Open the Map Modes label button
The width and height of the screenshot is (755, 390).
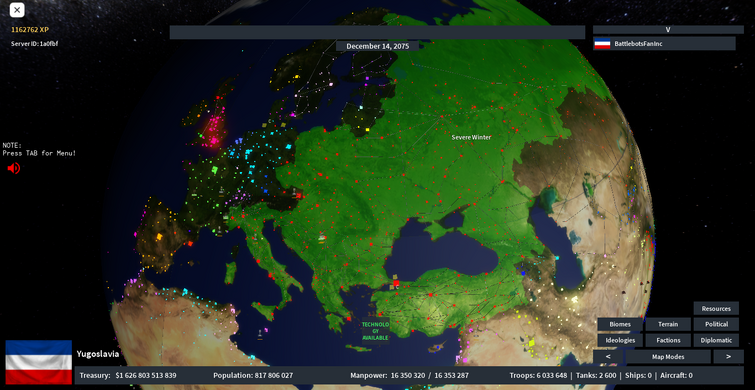(668, 357)
